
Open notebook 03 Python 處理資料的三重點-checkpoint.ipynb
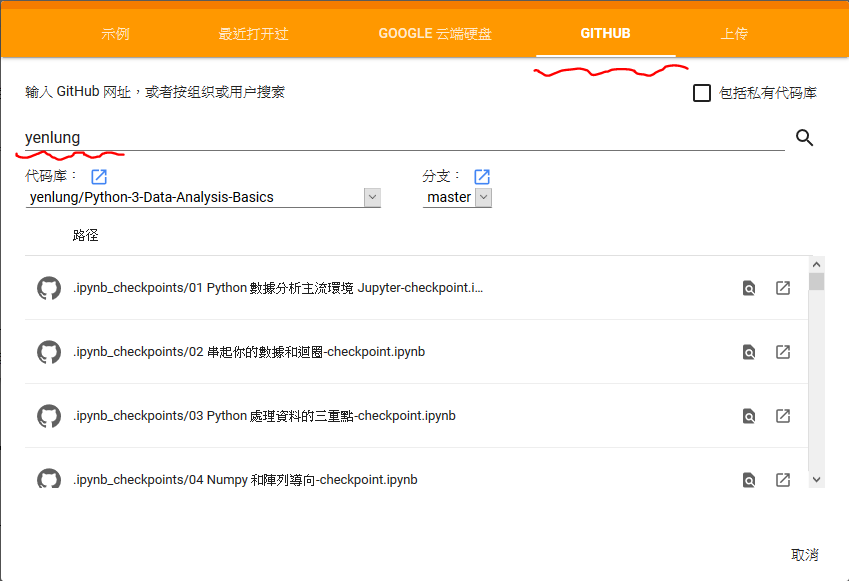pos(264,415)
